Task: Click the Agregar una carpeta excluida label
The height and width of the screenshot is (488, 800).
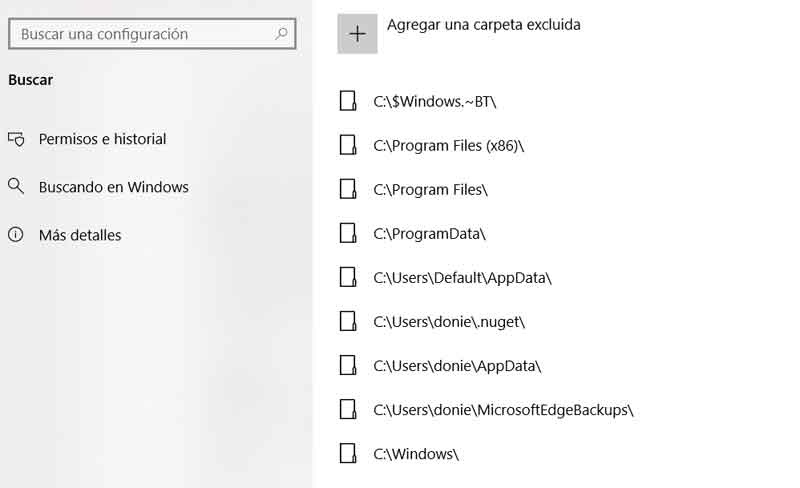Action: tap(483, 24)
